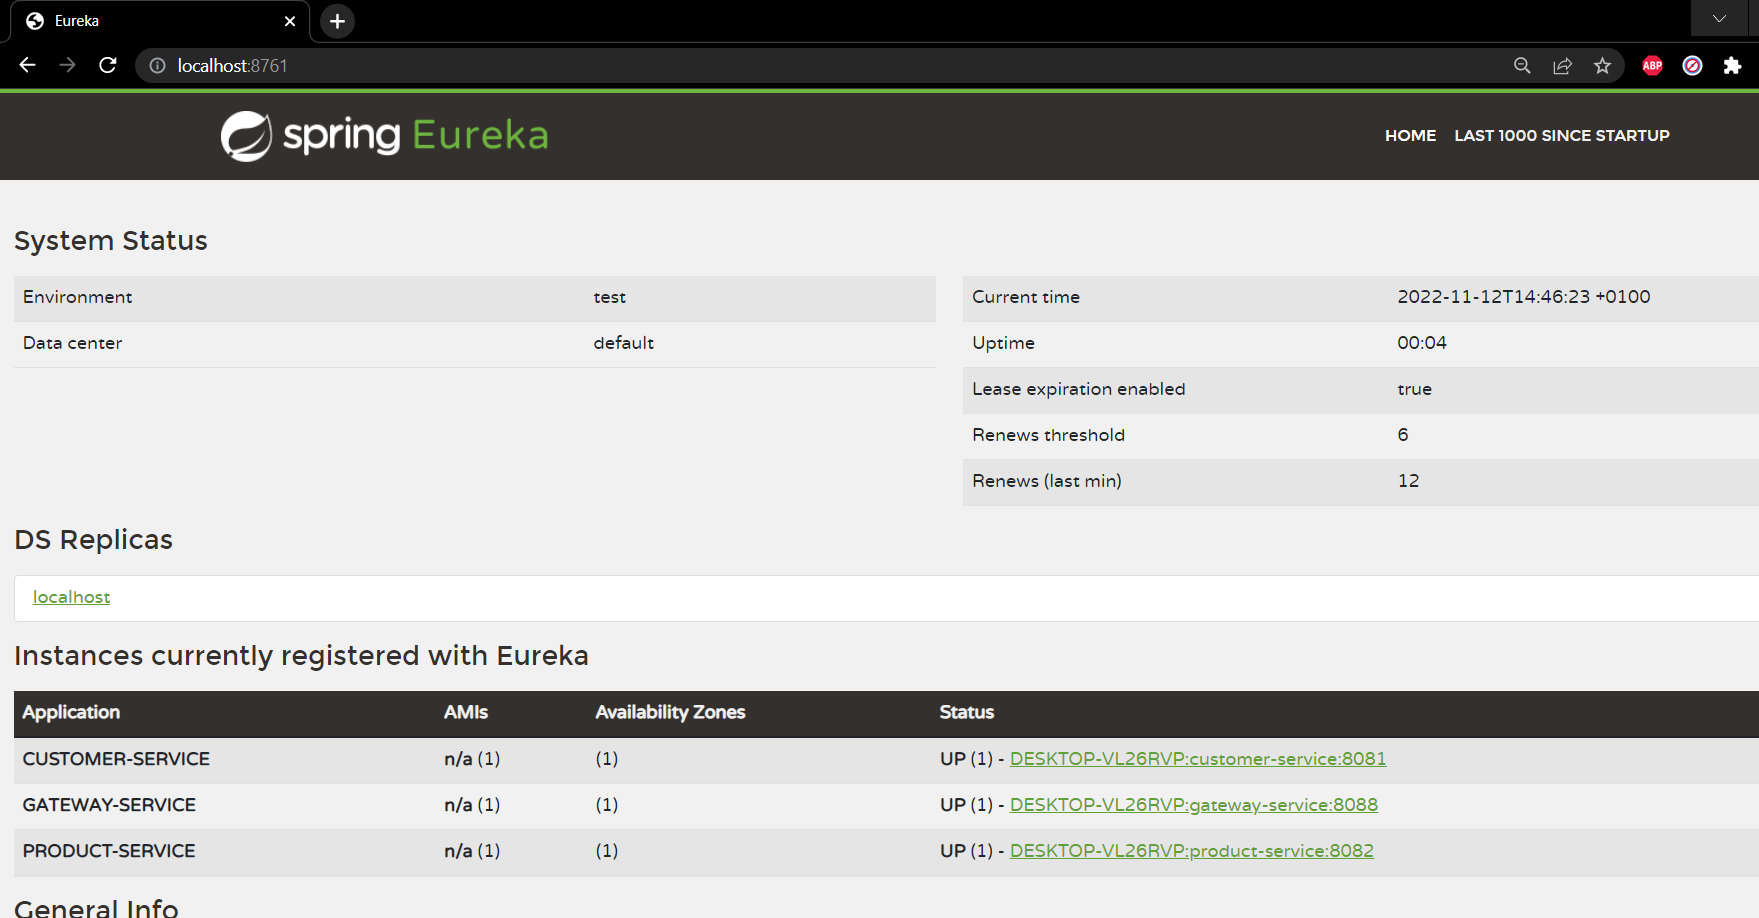Open the product-service:8082 instance link
The height and width of the screenshot is (918, 1759).
(1191, 850)
